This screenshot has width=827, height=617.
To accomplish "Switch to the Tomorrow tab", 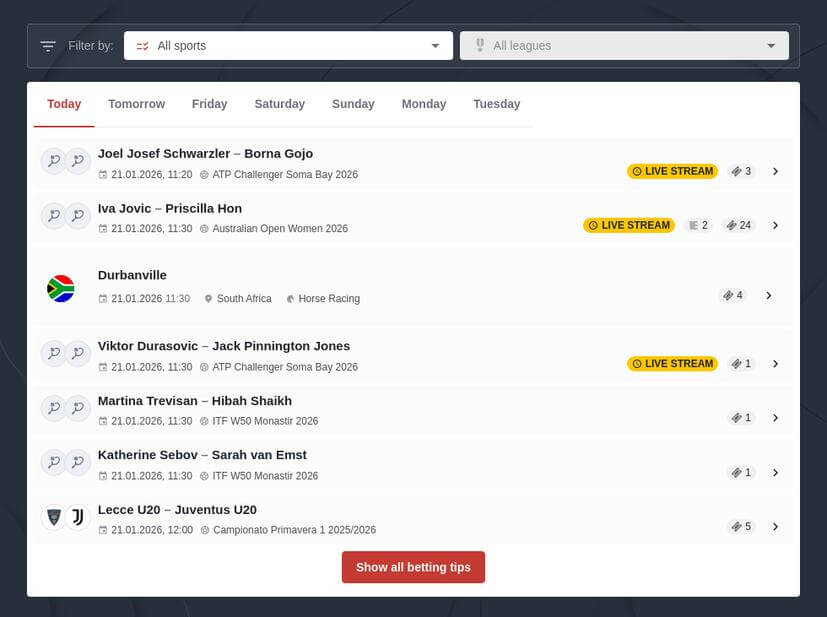I will 136,103.
